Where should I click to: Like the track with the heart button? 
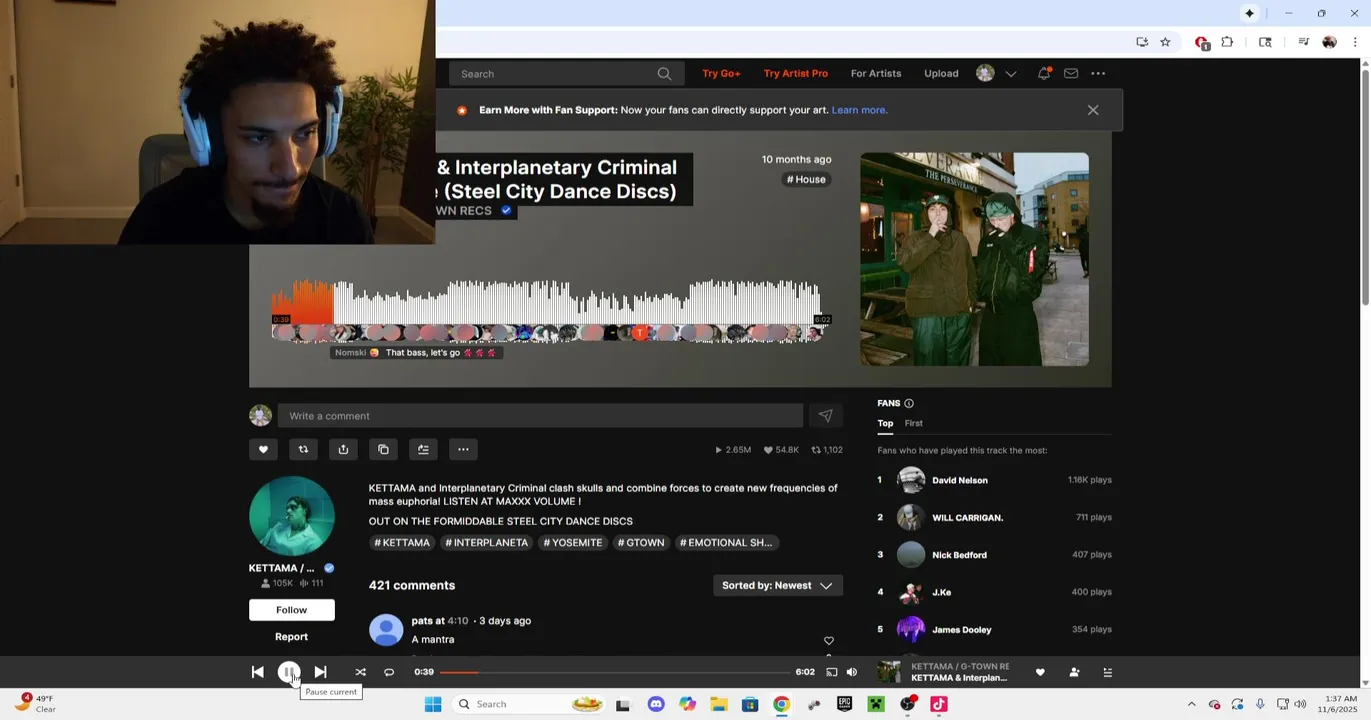point(263,449)
